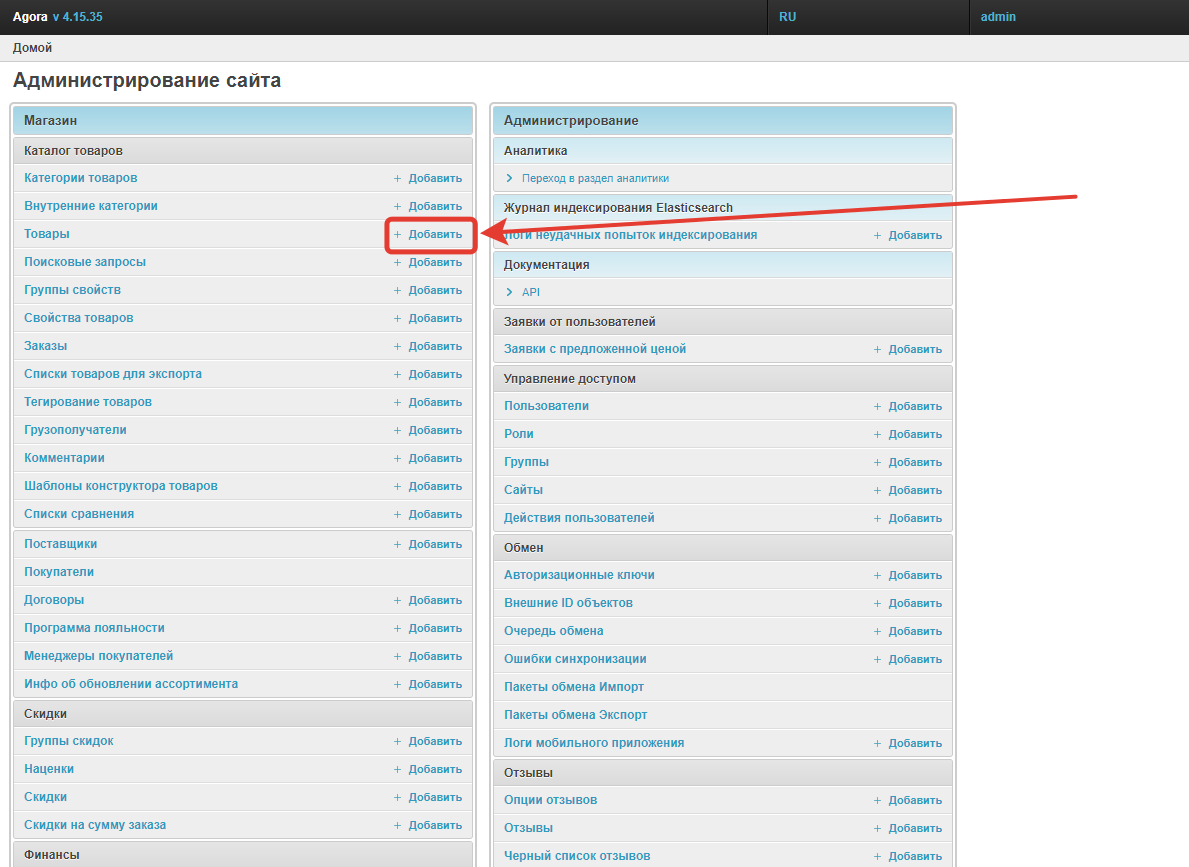Screen dimensions: 1189x867
Task: Expand Переход в раздел аналитики chevron
Action: tap(510, 178)
